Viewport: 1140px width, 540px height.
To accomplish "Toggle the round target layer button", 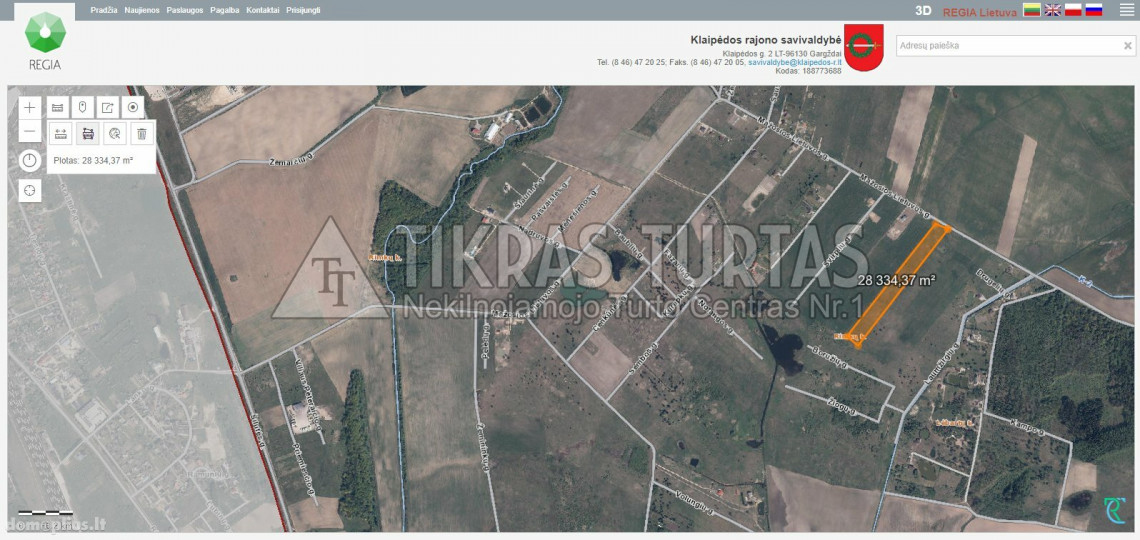I will (x=133, y=107).
